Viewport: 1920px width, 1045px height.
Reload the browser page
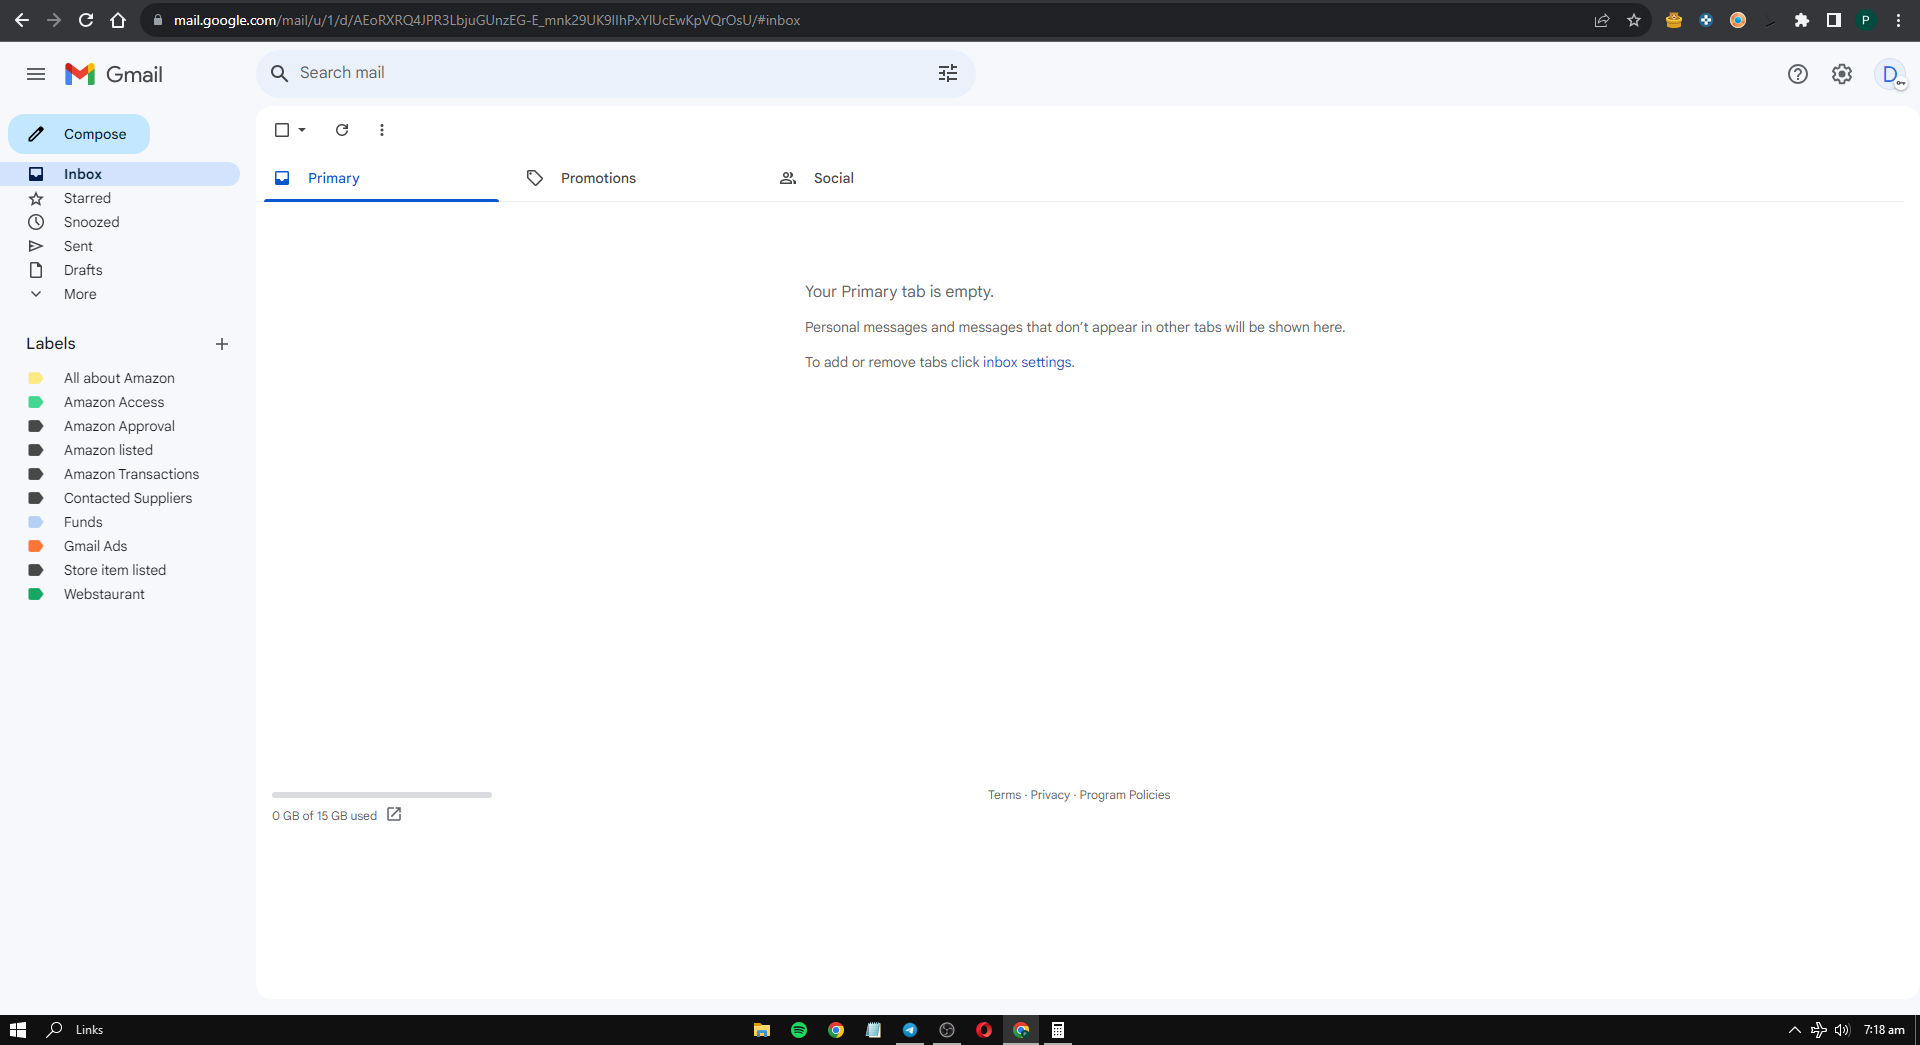[x=86, y=20]
